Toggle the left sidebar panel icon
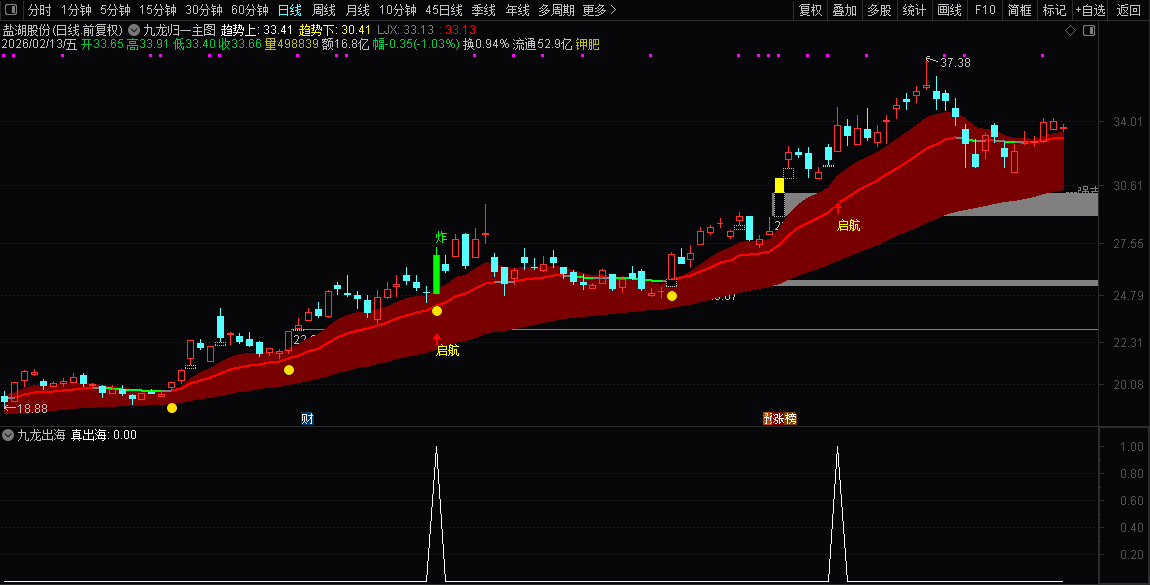This screenshot has height=585, width=1150. pos(10,10)
